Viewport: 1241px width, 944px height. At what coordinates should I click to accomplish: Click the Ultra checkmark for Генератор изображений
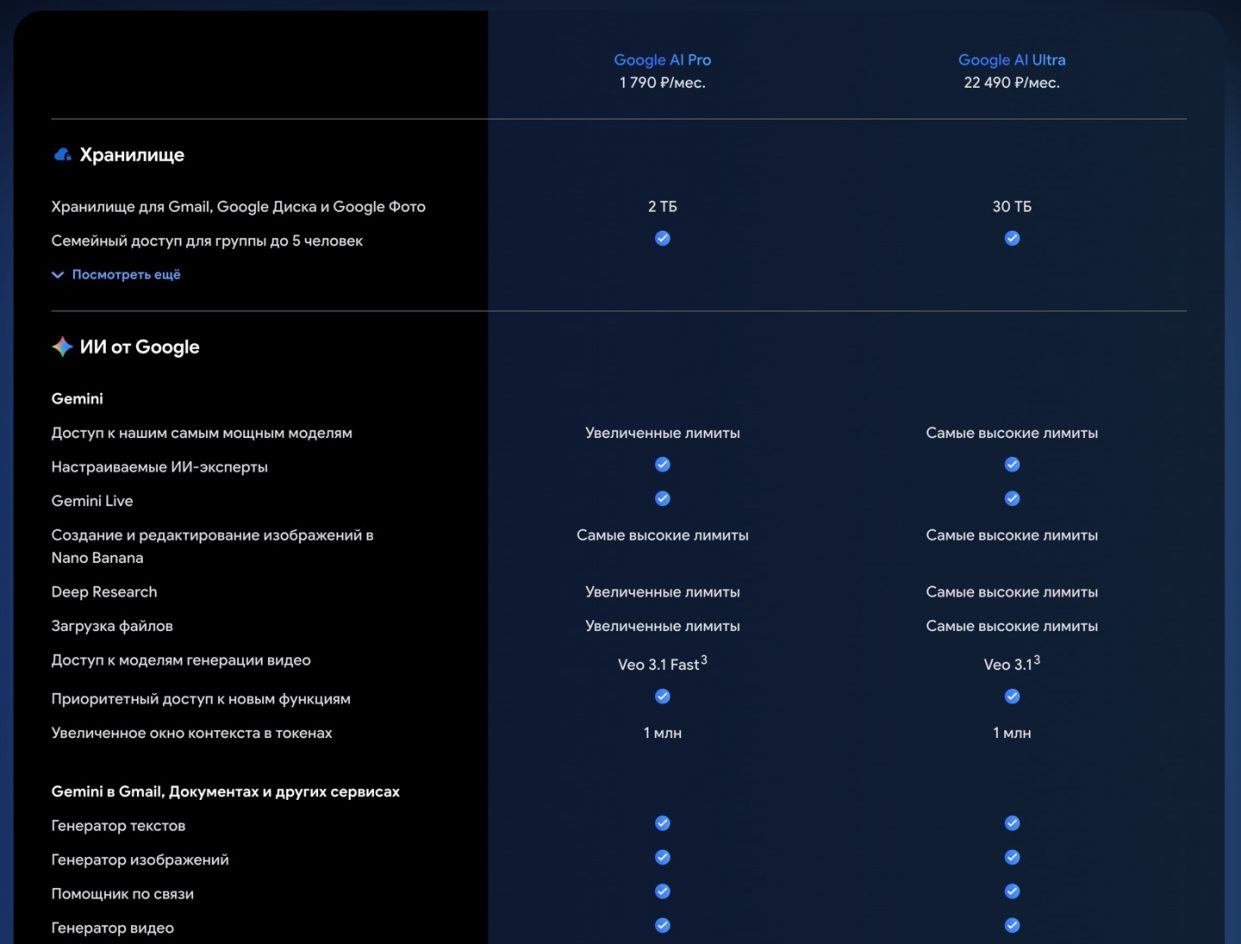[x=1012, y=857]
